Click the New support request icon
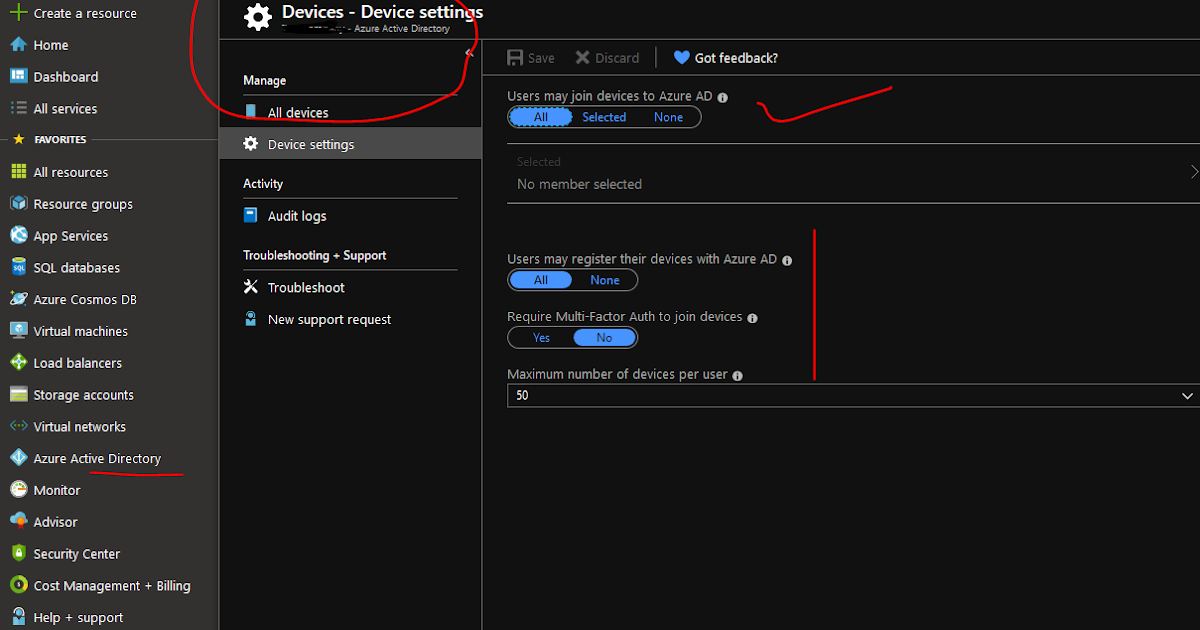1200x630 pixels. pyautogui.click(x=251, y=319)
